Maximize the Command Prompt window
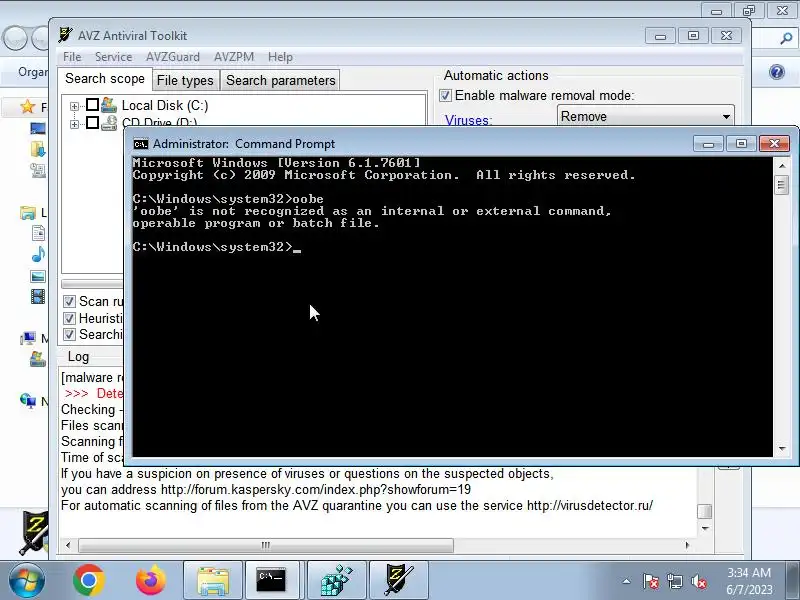This screenshot has height=600, width=800. tap(741, 144)
